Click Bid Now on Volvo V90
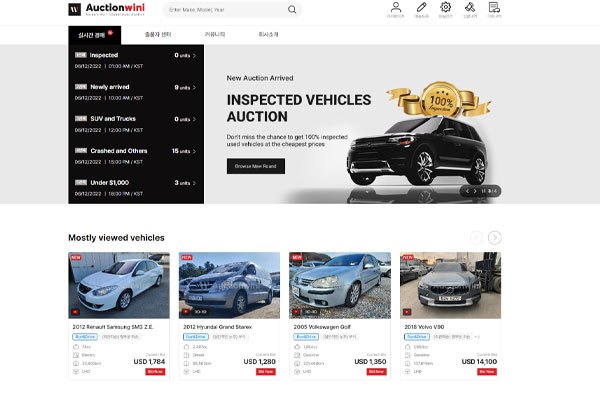Image resolution: width=600 pixels, height=400 pixels. pos(487,372)
